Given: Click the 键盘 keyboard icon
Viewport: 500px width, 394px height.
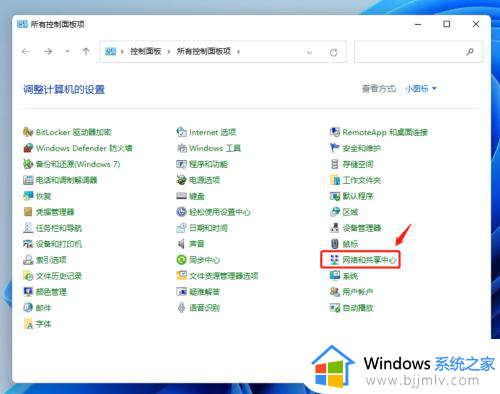Looking at the screenshot, I should [182, 196].
